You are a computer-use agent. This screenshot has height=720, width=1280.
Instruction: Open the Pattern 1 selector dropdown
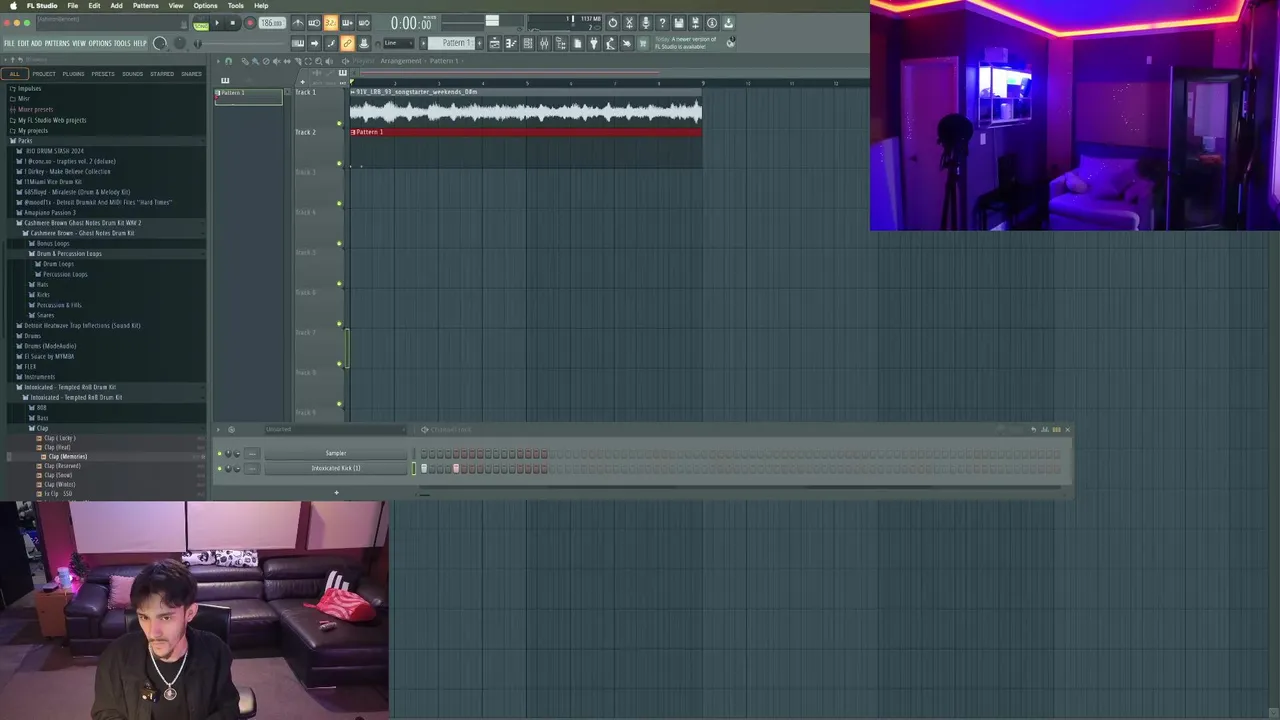[x=451, y=43]
